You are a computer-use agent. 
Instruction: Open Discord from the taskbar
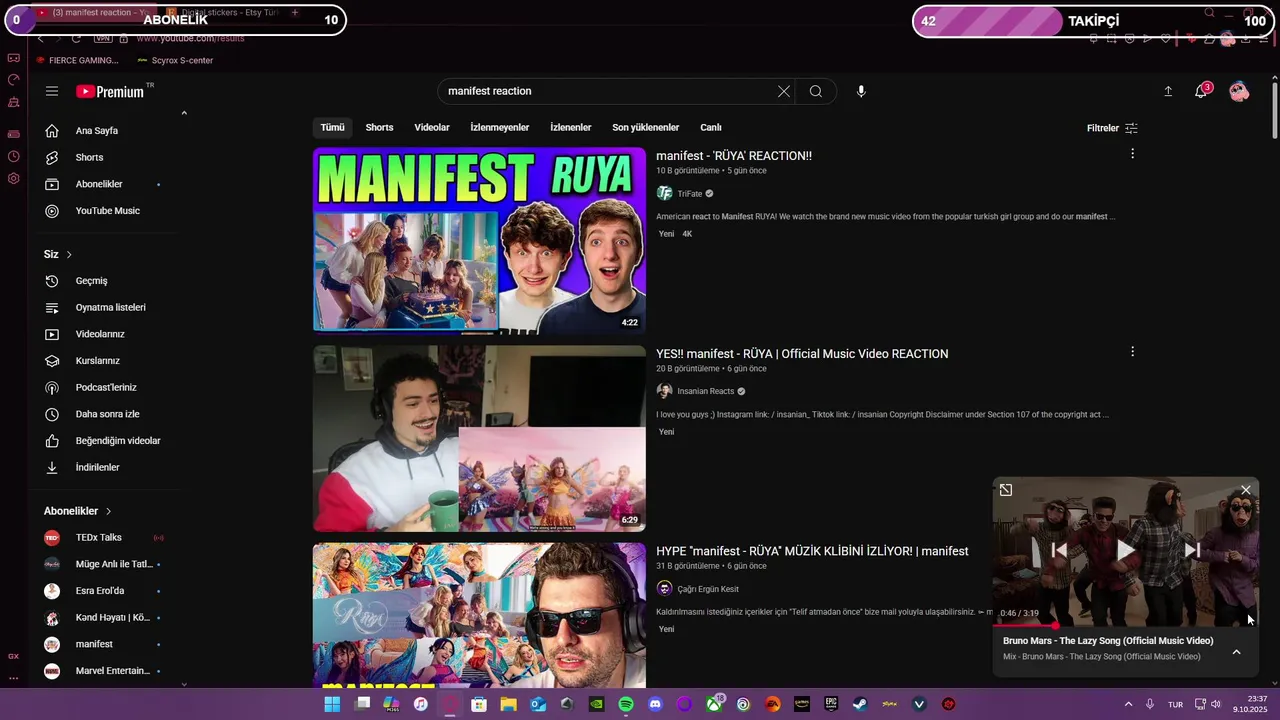coord(655,704)
